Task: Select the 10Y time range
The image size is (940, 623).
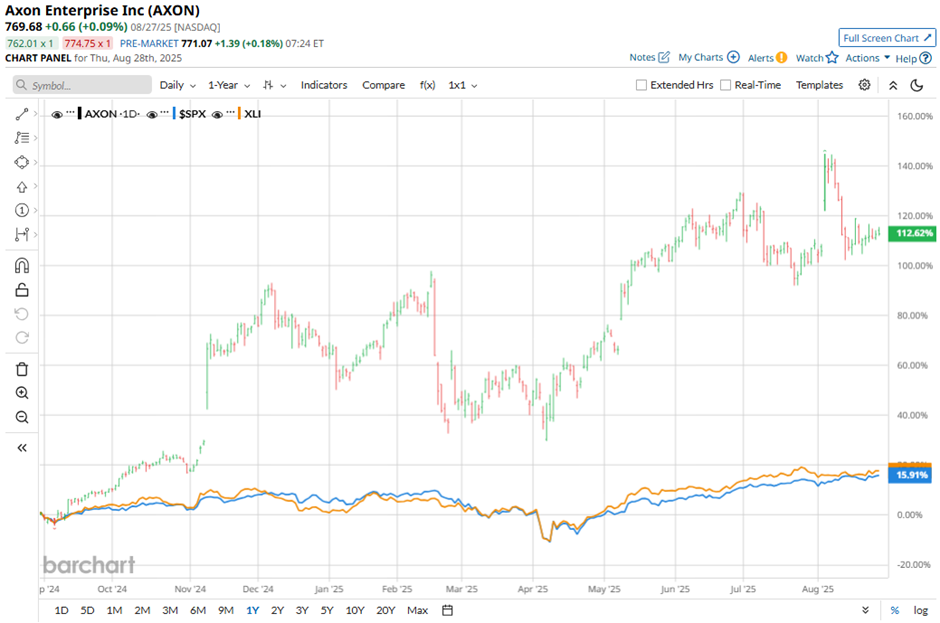Action: pos(355,610)
